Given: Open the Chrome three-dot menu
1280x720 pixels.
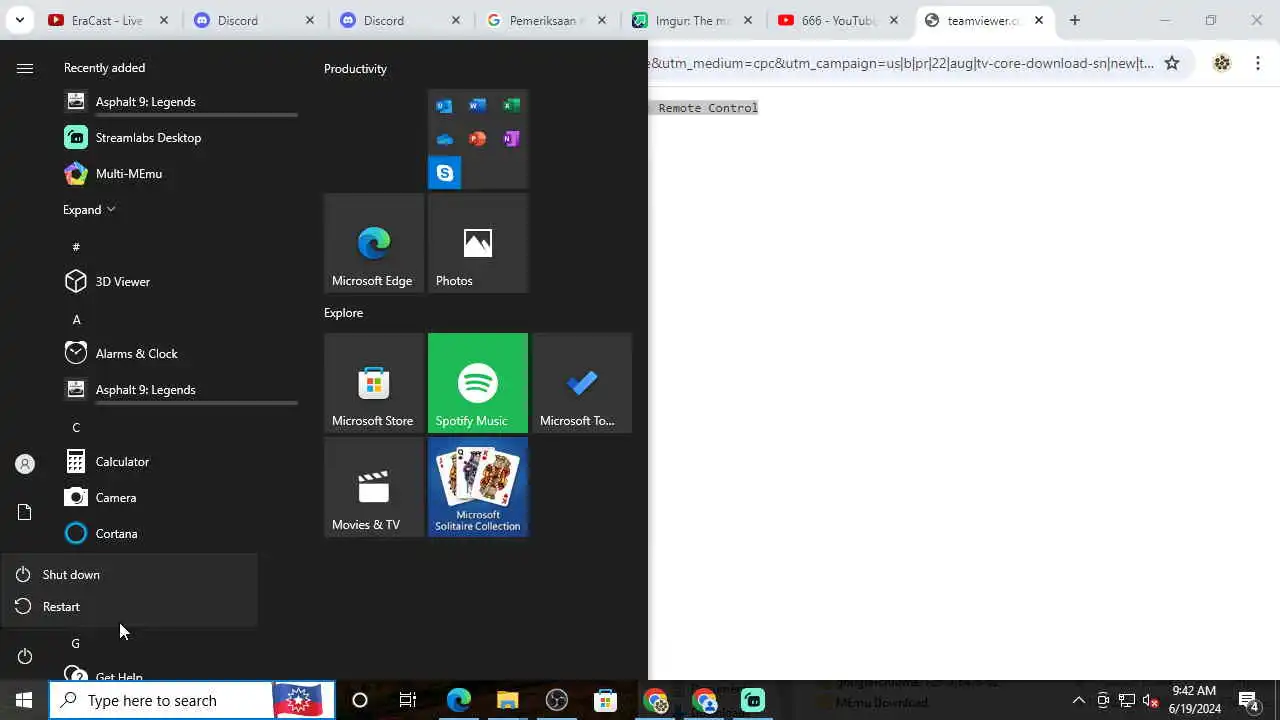Looking at the screenshot, I should (x=1258, y=63).
